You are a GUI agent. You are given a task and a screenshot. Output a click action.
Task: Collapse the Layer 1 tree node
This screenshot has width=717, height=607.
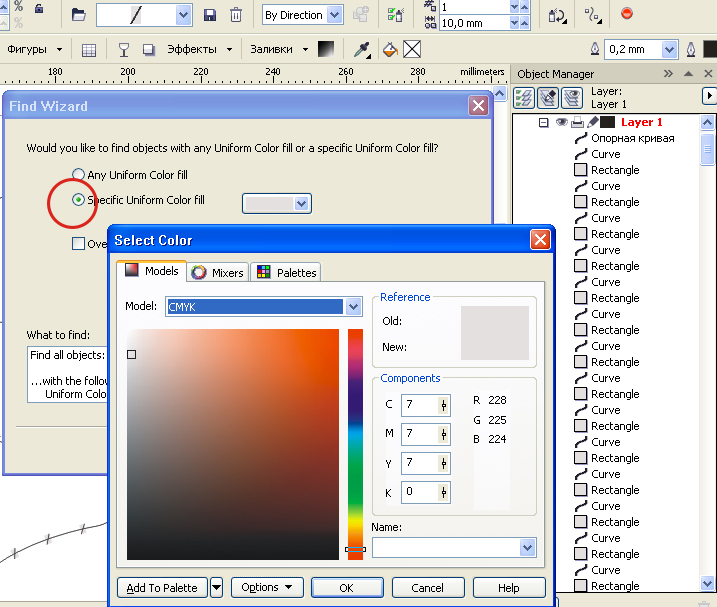(543, 122)
